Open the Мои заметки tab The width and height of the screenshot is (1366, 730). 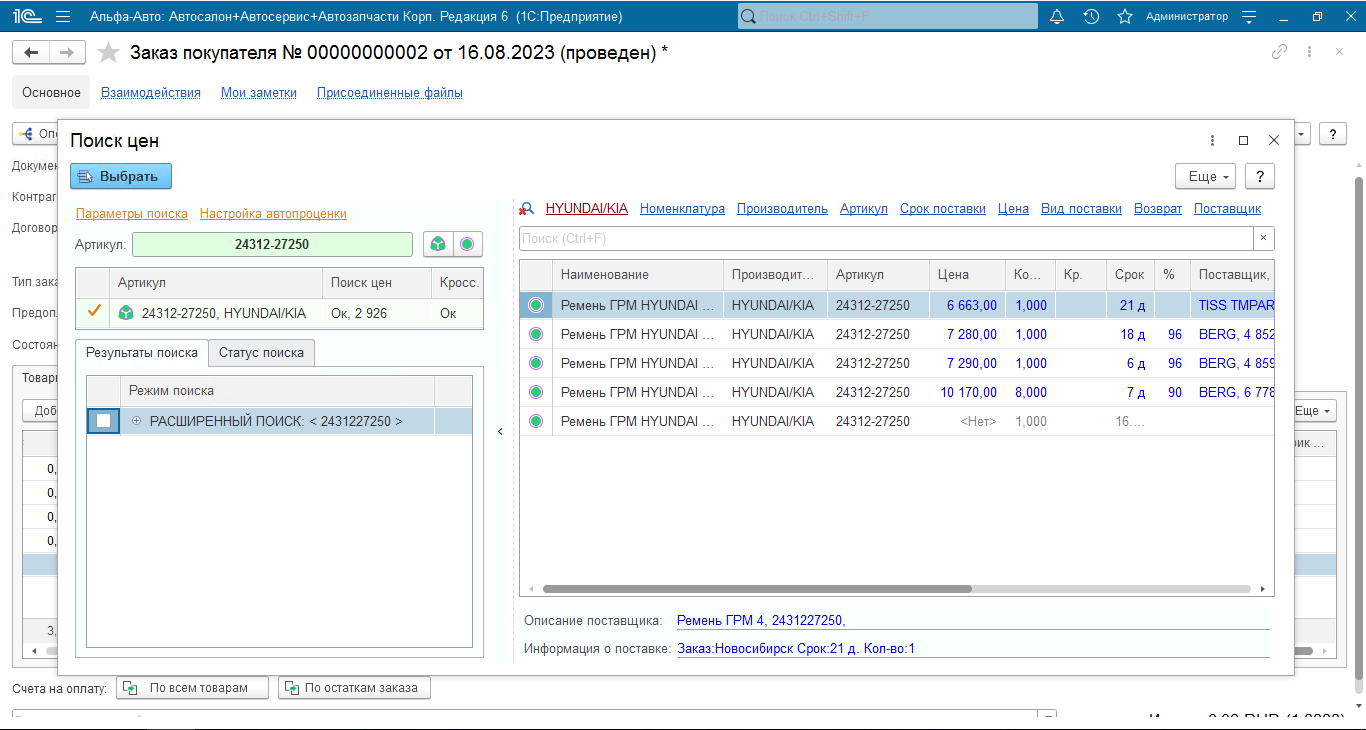tap(259, 92)
